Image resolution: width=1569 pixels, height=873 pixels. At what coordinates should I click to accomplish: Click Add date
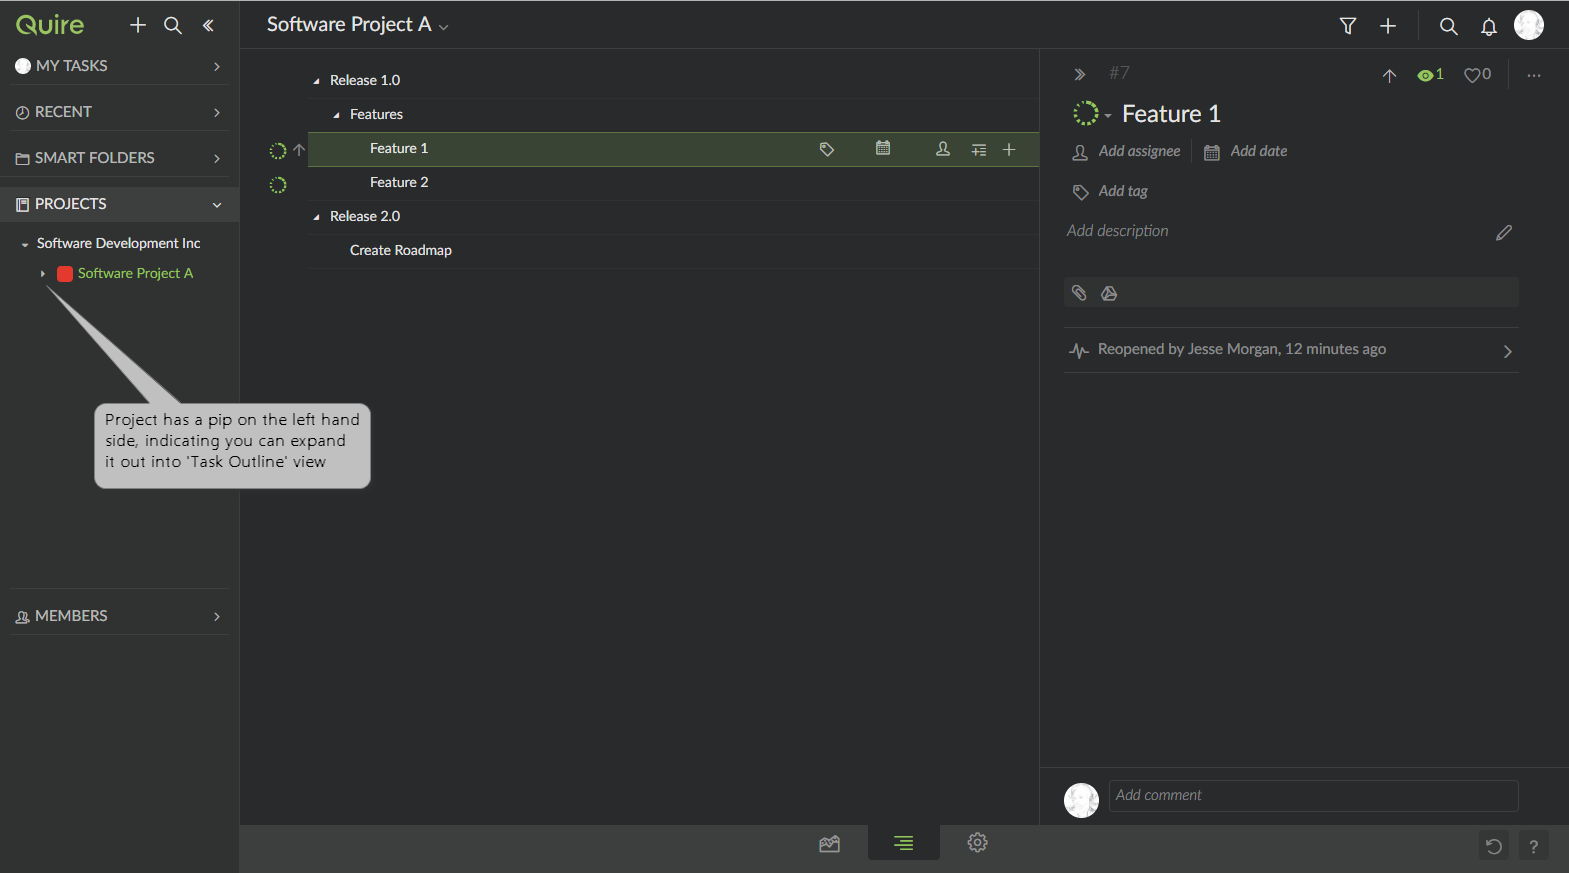[x=1246, y=152]
